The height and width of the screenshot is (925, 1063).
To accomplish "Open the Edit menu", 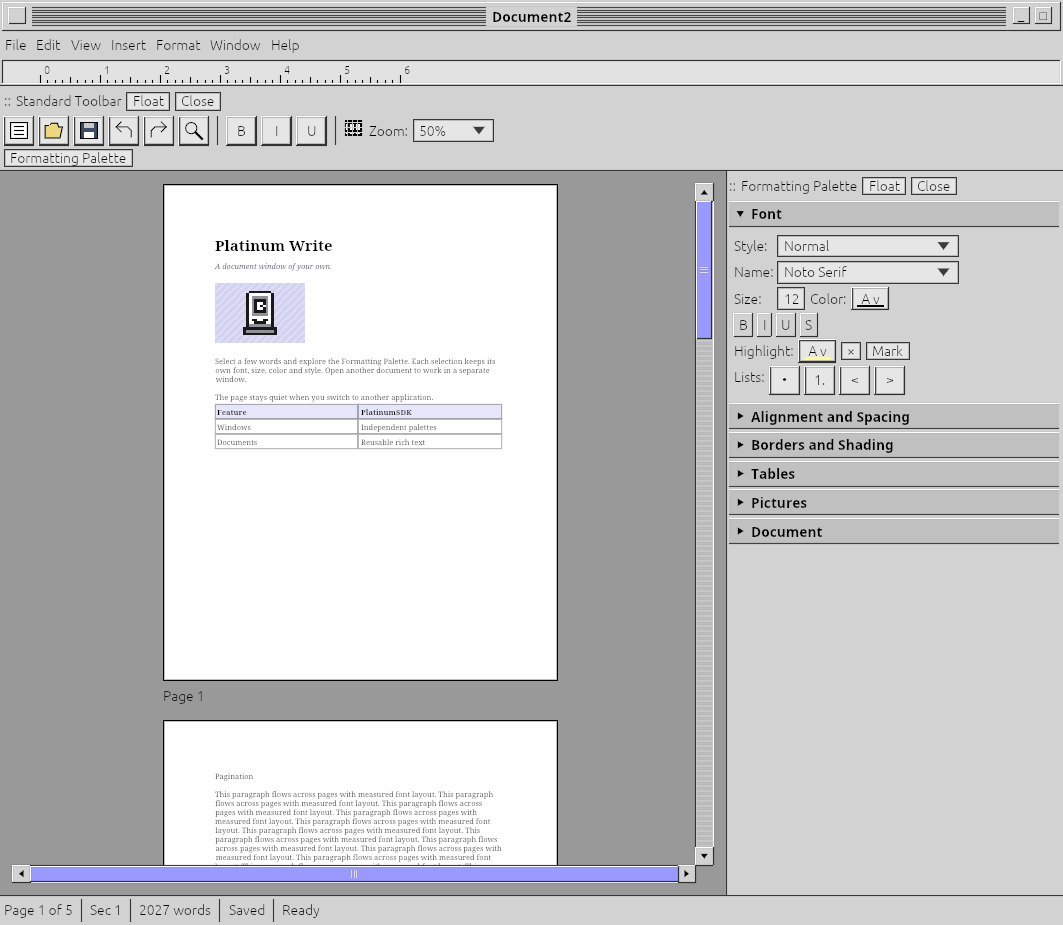I will (48, 45).
